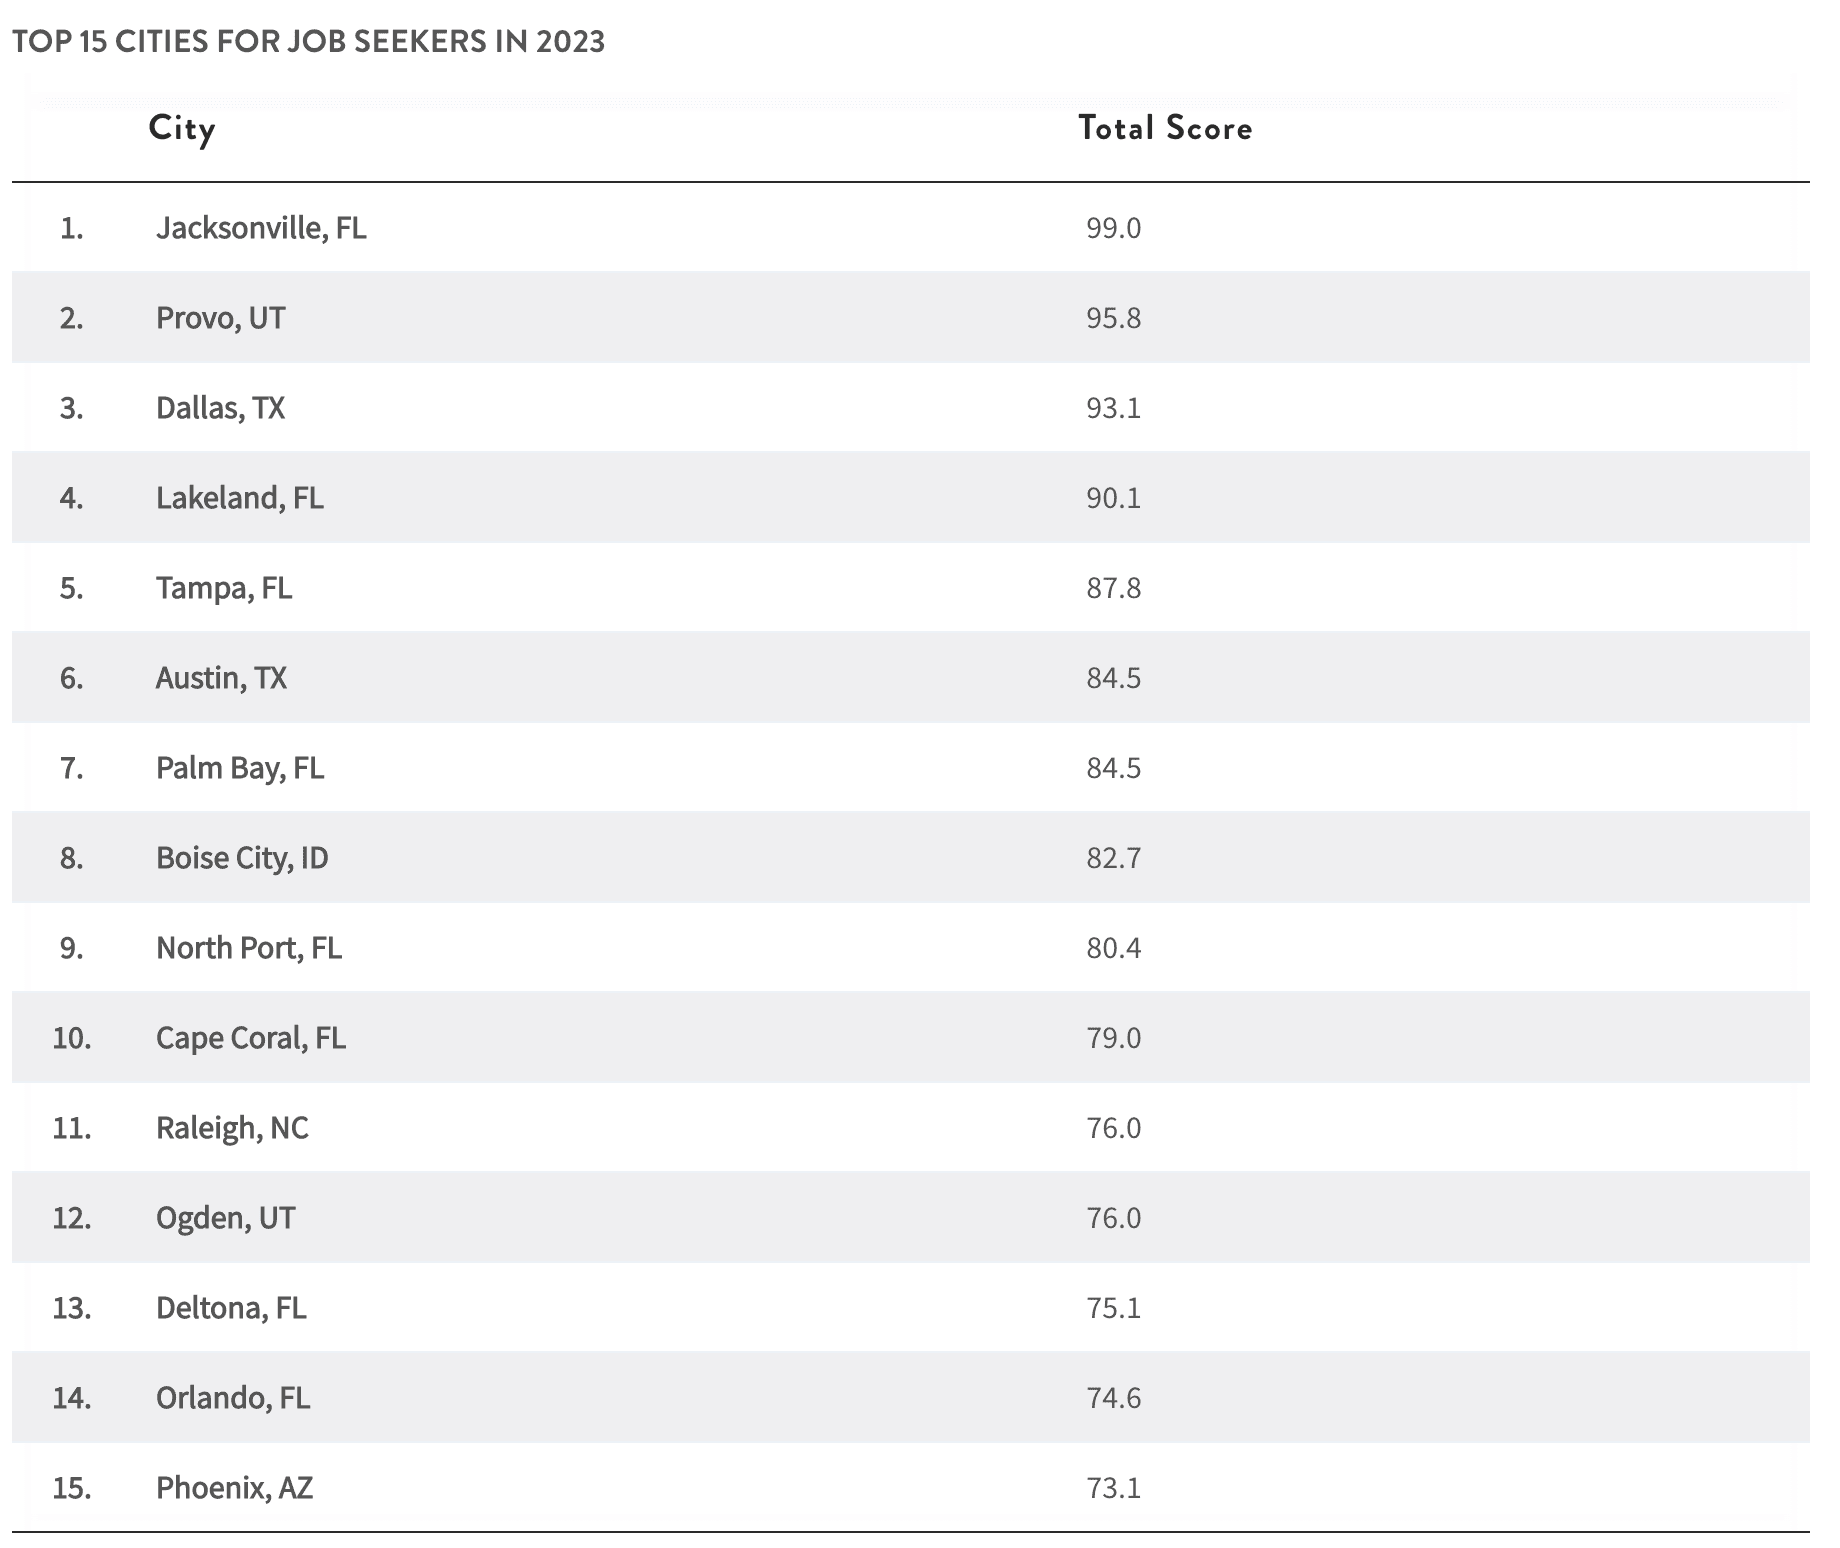Click the Top 15 Cities title heading
Image resolution: width=1840 pixels, height=1548 pixels.
[x=309, y=42]
